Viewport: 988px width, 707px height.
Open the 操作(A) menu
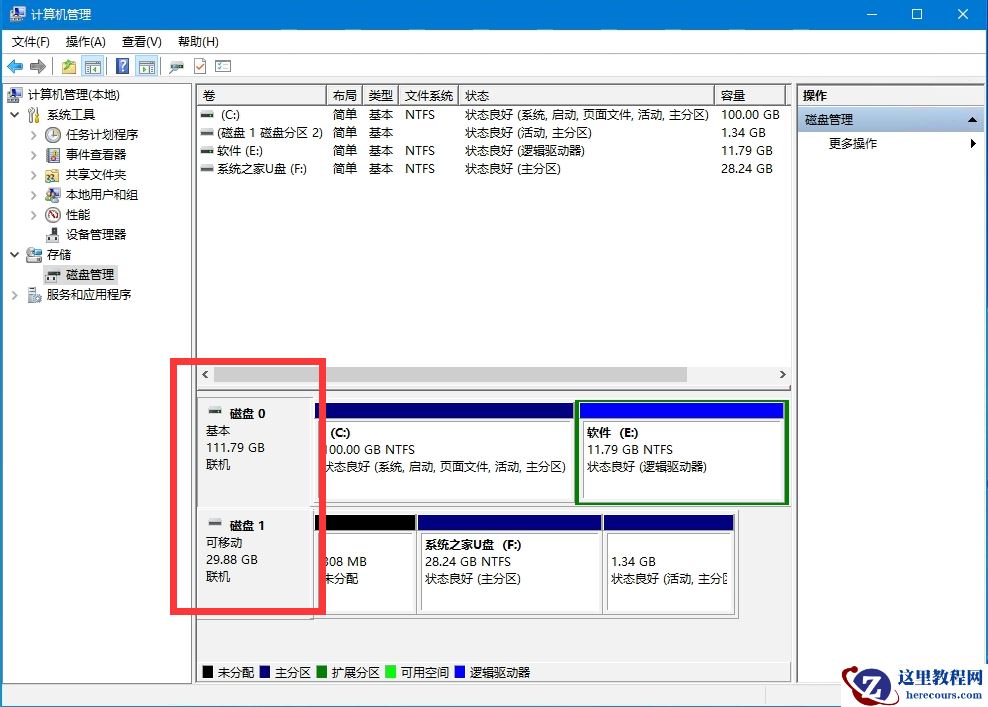(85, 41)
